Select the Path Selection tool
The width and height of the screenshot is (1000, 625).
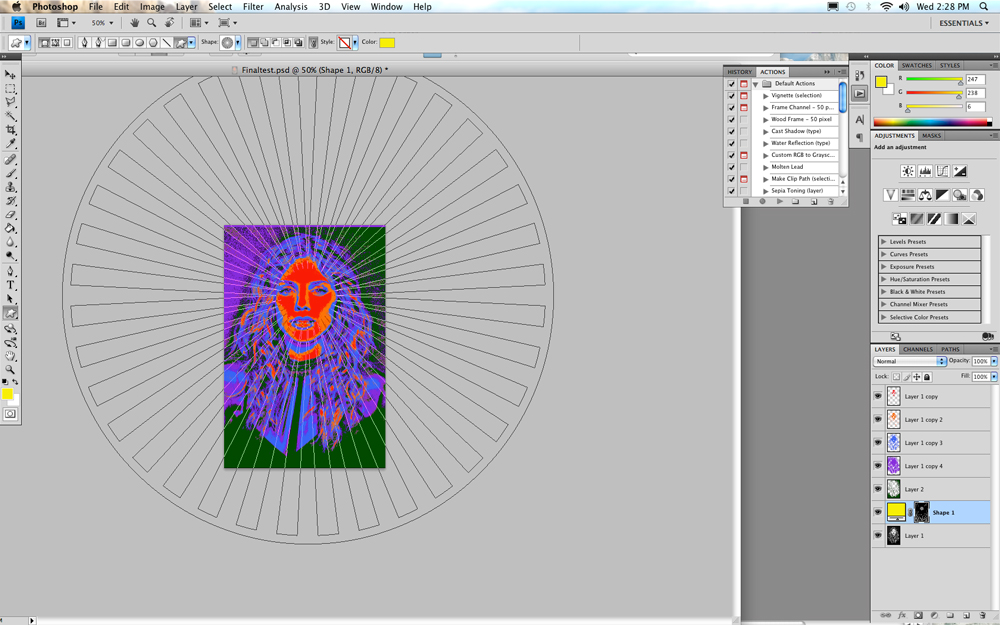[10, 299]
